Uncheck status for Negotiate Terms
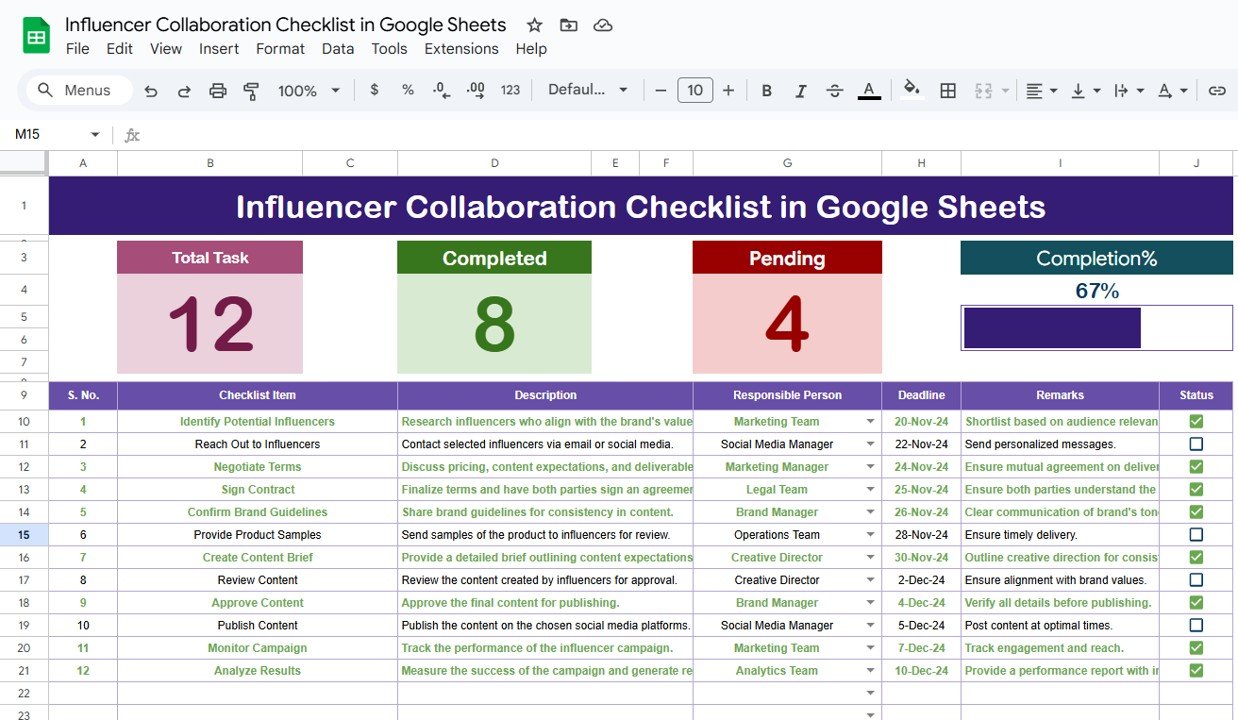The image size is (1238, 720). point(1196,467)
